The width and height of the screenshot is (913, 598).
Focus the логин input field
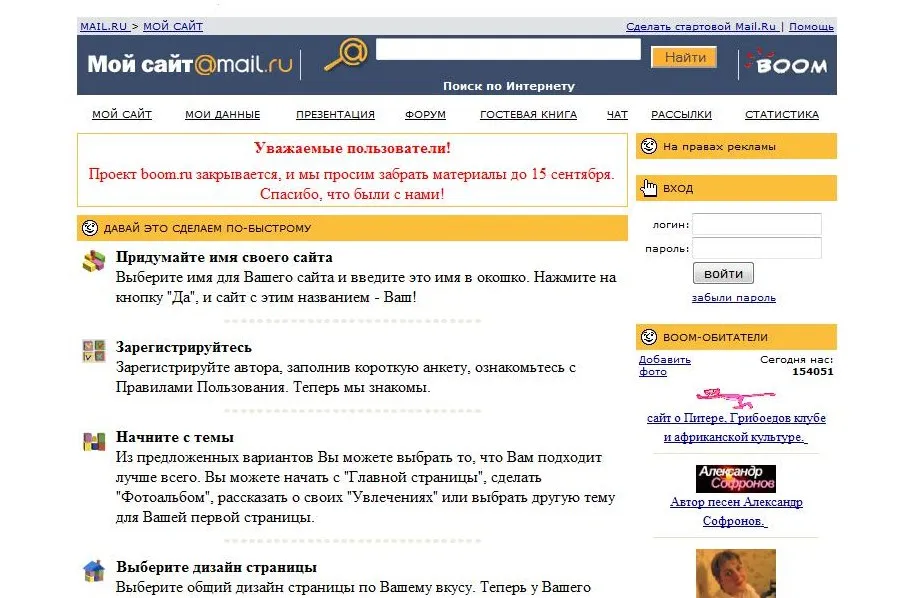(757, 224)
